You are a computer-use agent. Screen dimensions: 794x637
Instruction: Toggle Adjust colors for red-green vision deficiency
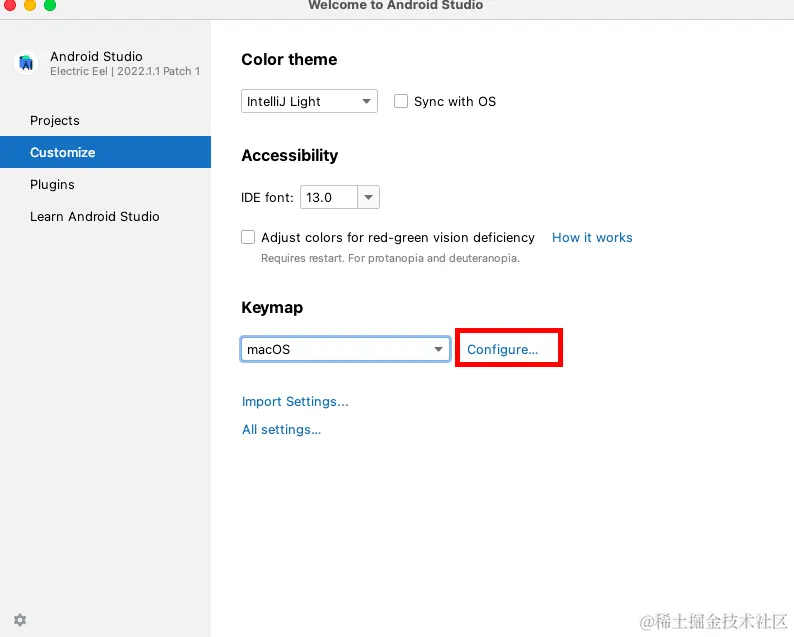[x=248, y=237]
